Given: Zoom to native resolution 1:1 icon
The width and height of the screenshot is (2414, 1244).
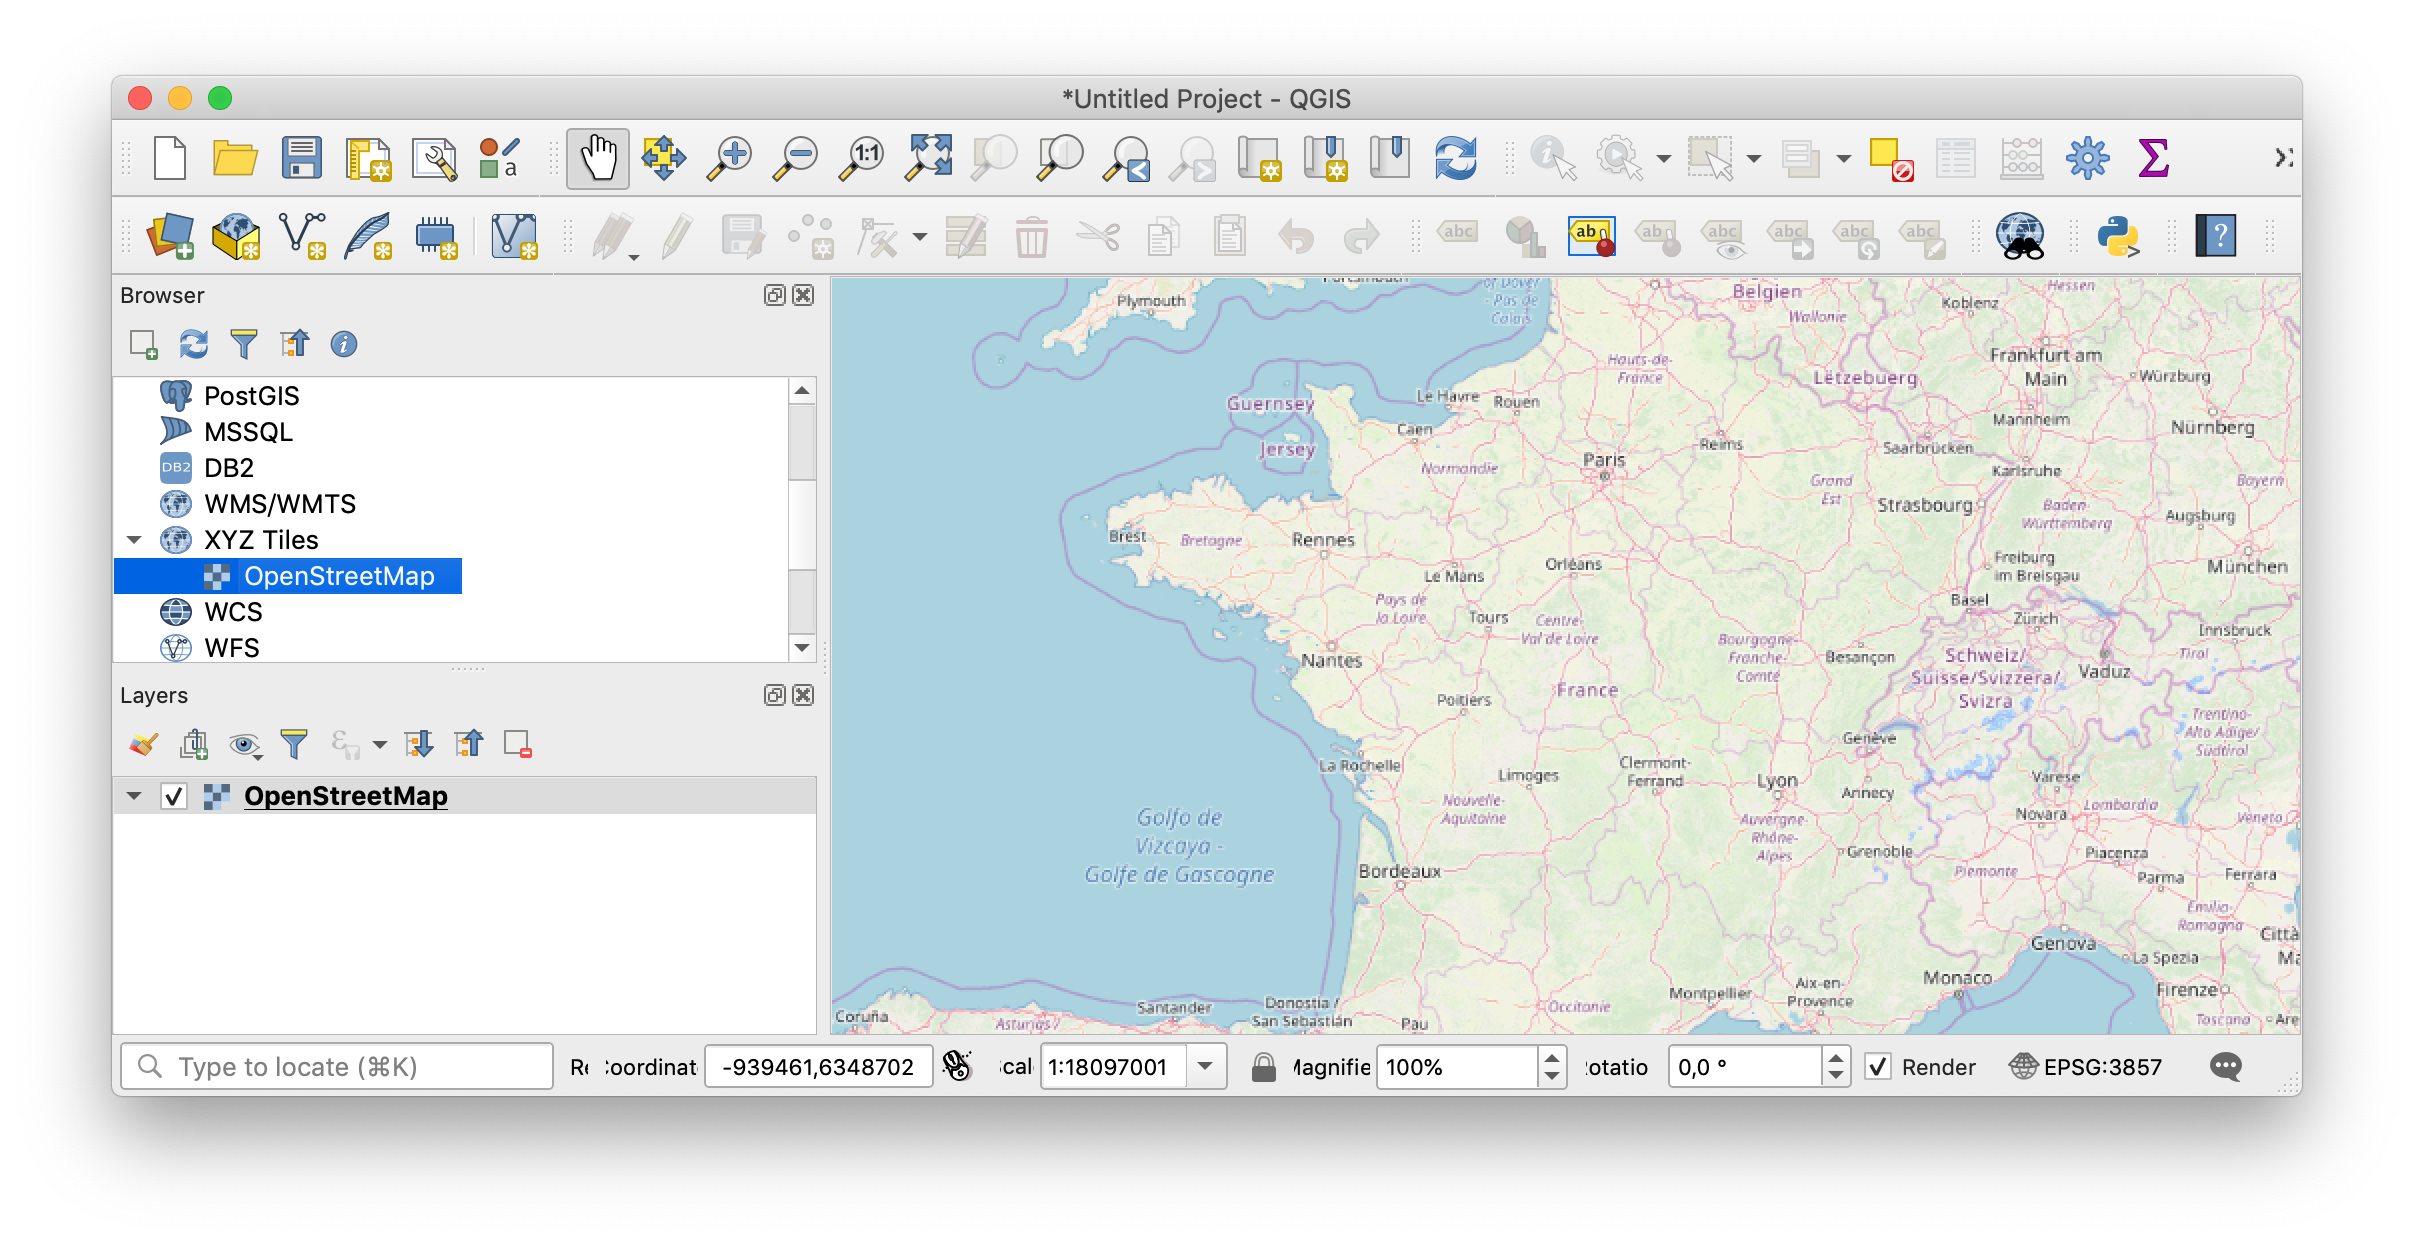Looking at the screenshot, I should (x=862, y=158).
